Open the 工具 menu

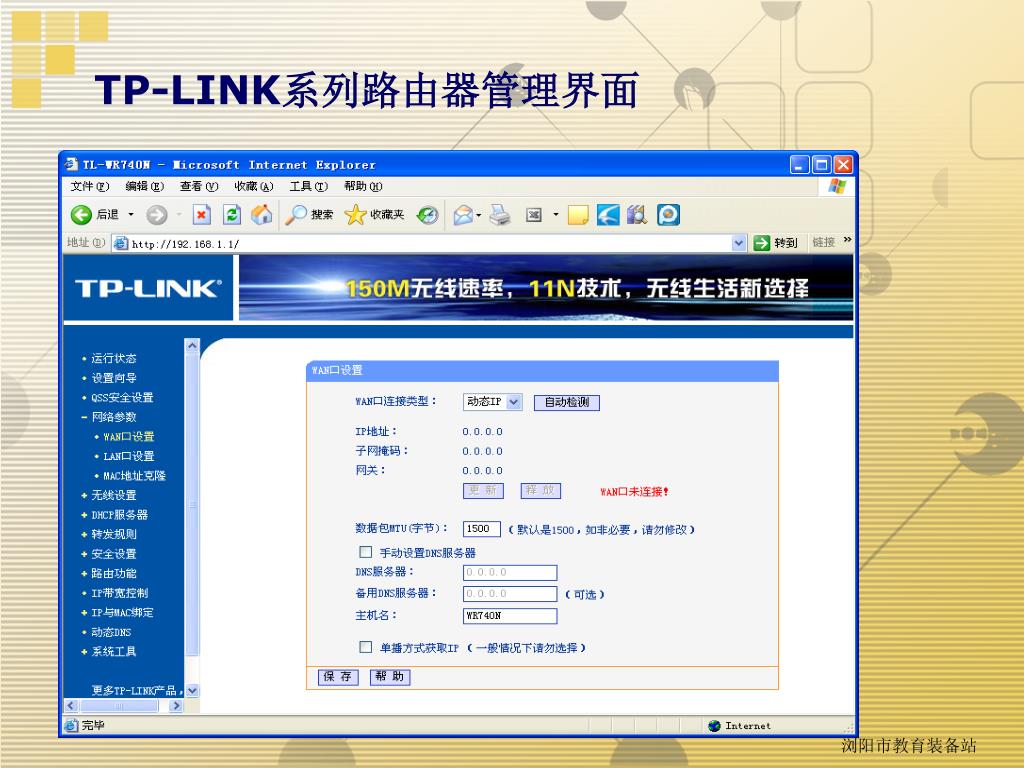pyautogui.click(x=308, y=186)
